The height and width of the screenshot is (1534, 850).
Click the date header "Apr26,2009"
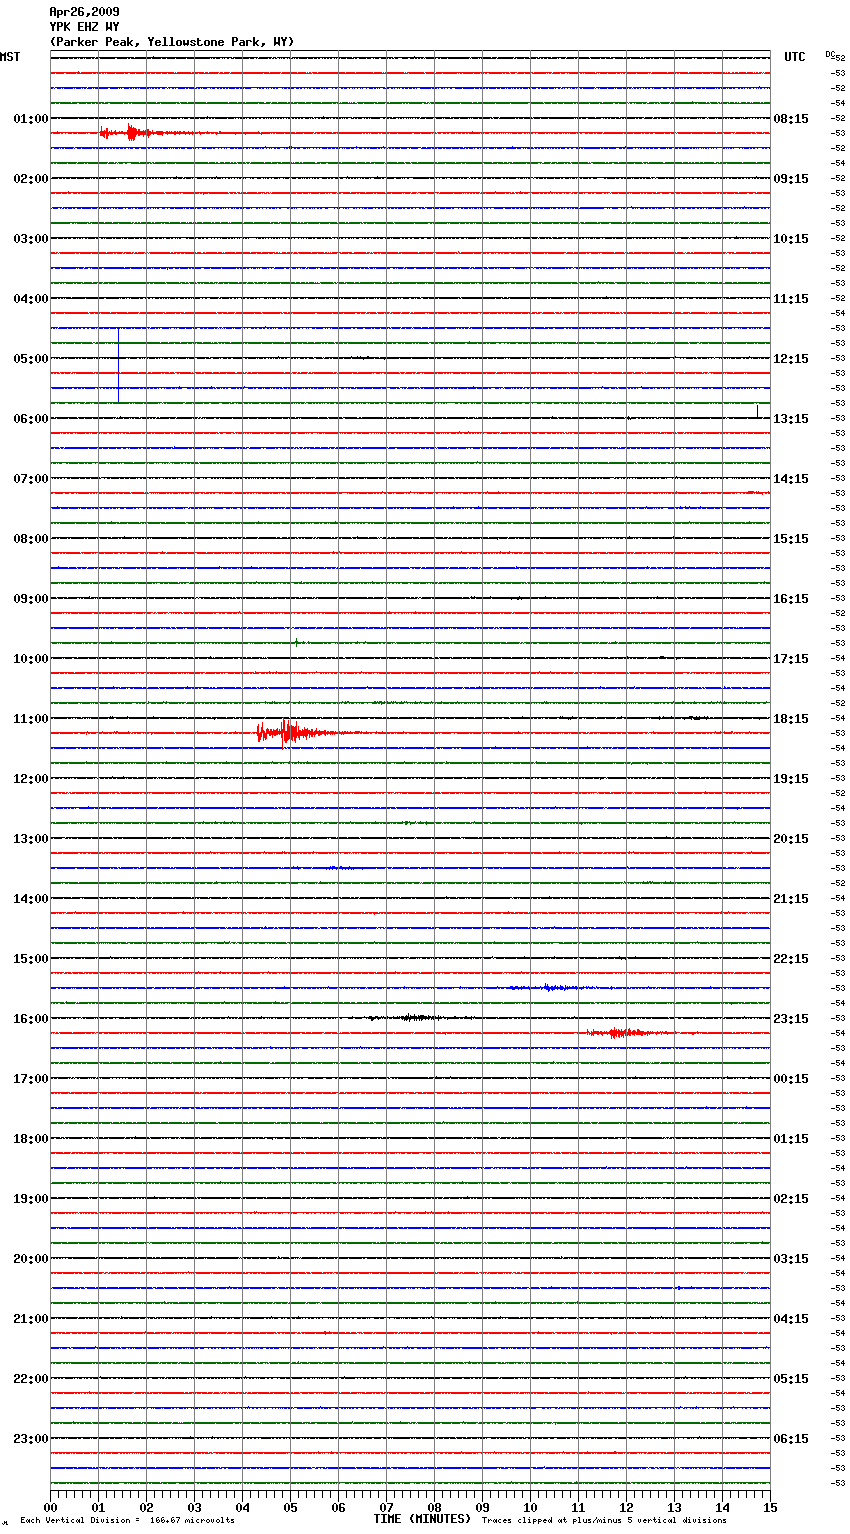[84, 12]
